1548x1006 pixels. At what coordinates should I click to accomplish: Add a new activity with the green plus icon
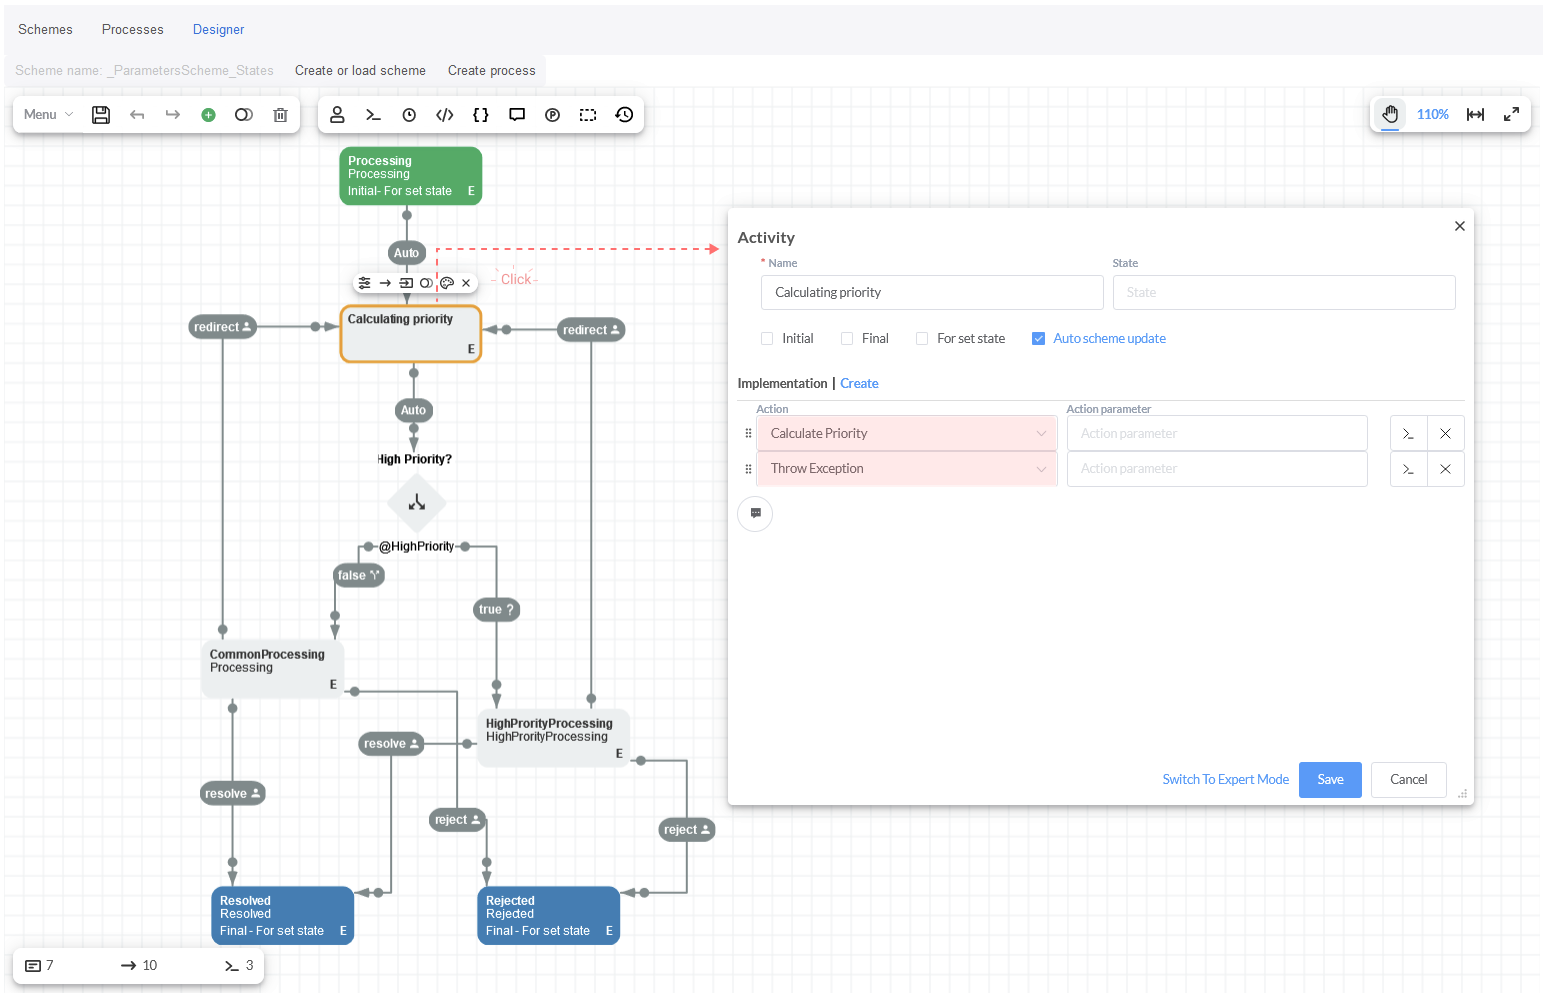pyautogui.click(x=208, y=115)
